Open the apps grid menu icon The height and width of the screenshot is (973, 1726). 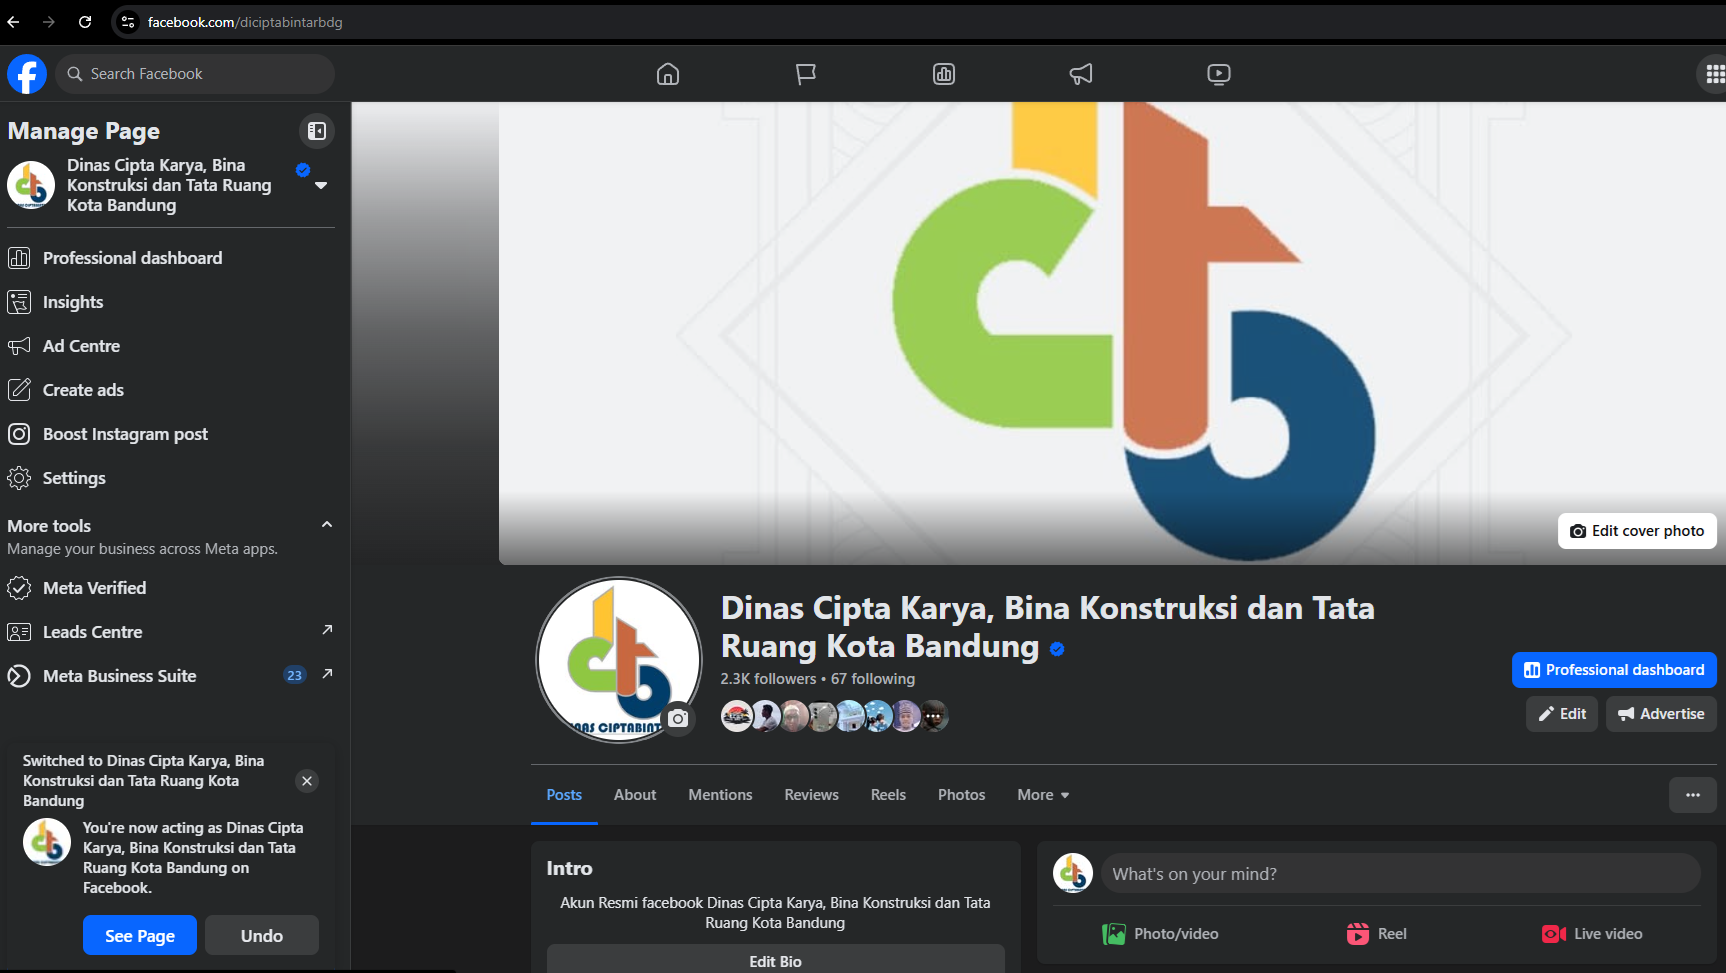pos(1714,74)
